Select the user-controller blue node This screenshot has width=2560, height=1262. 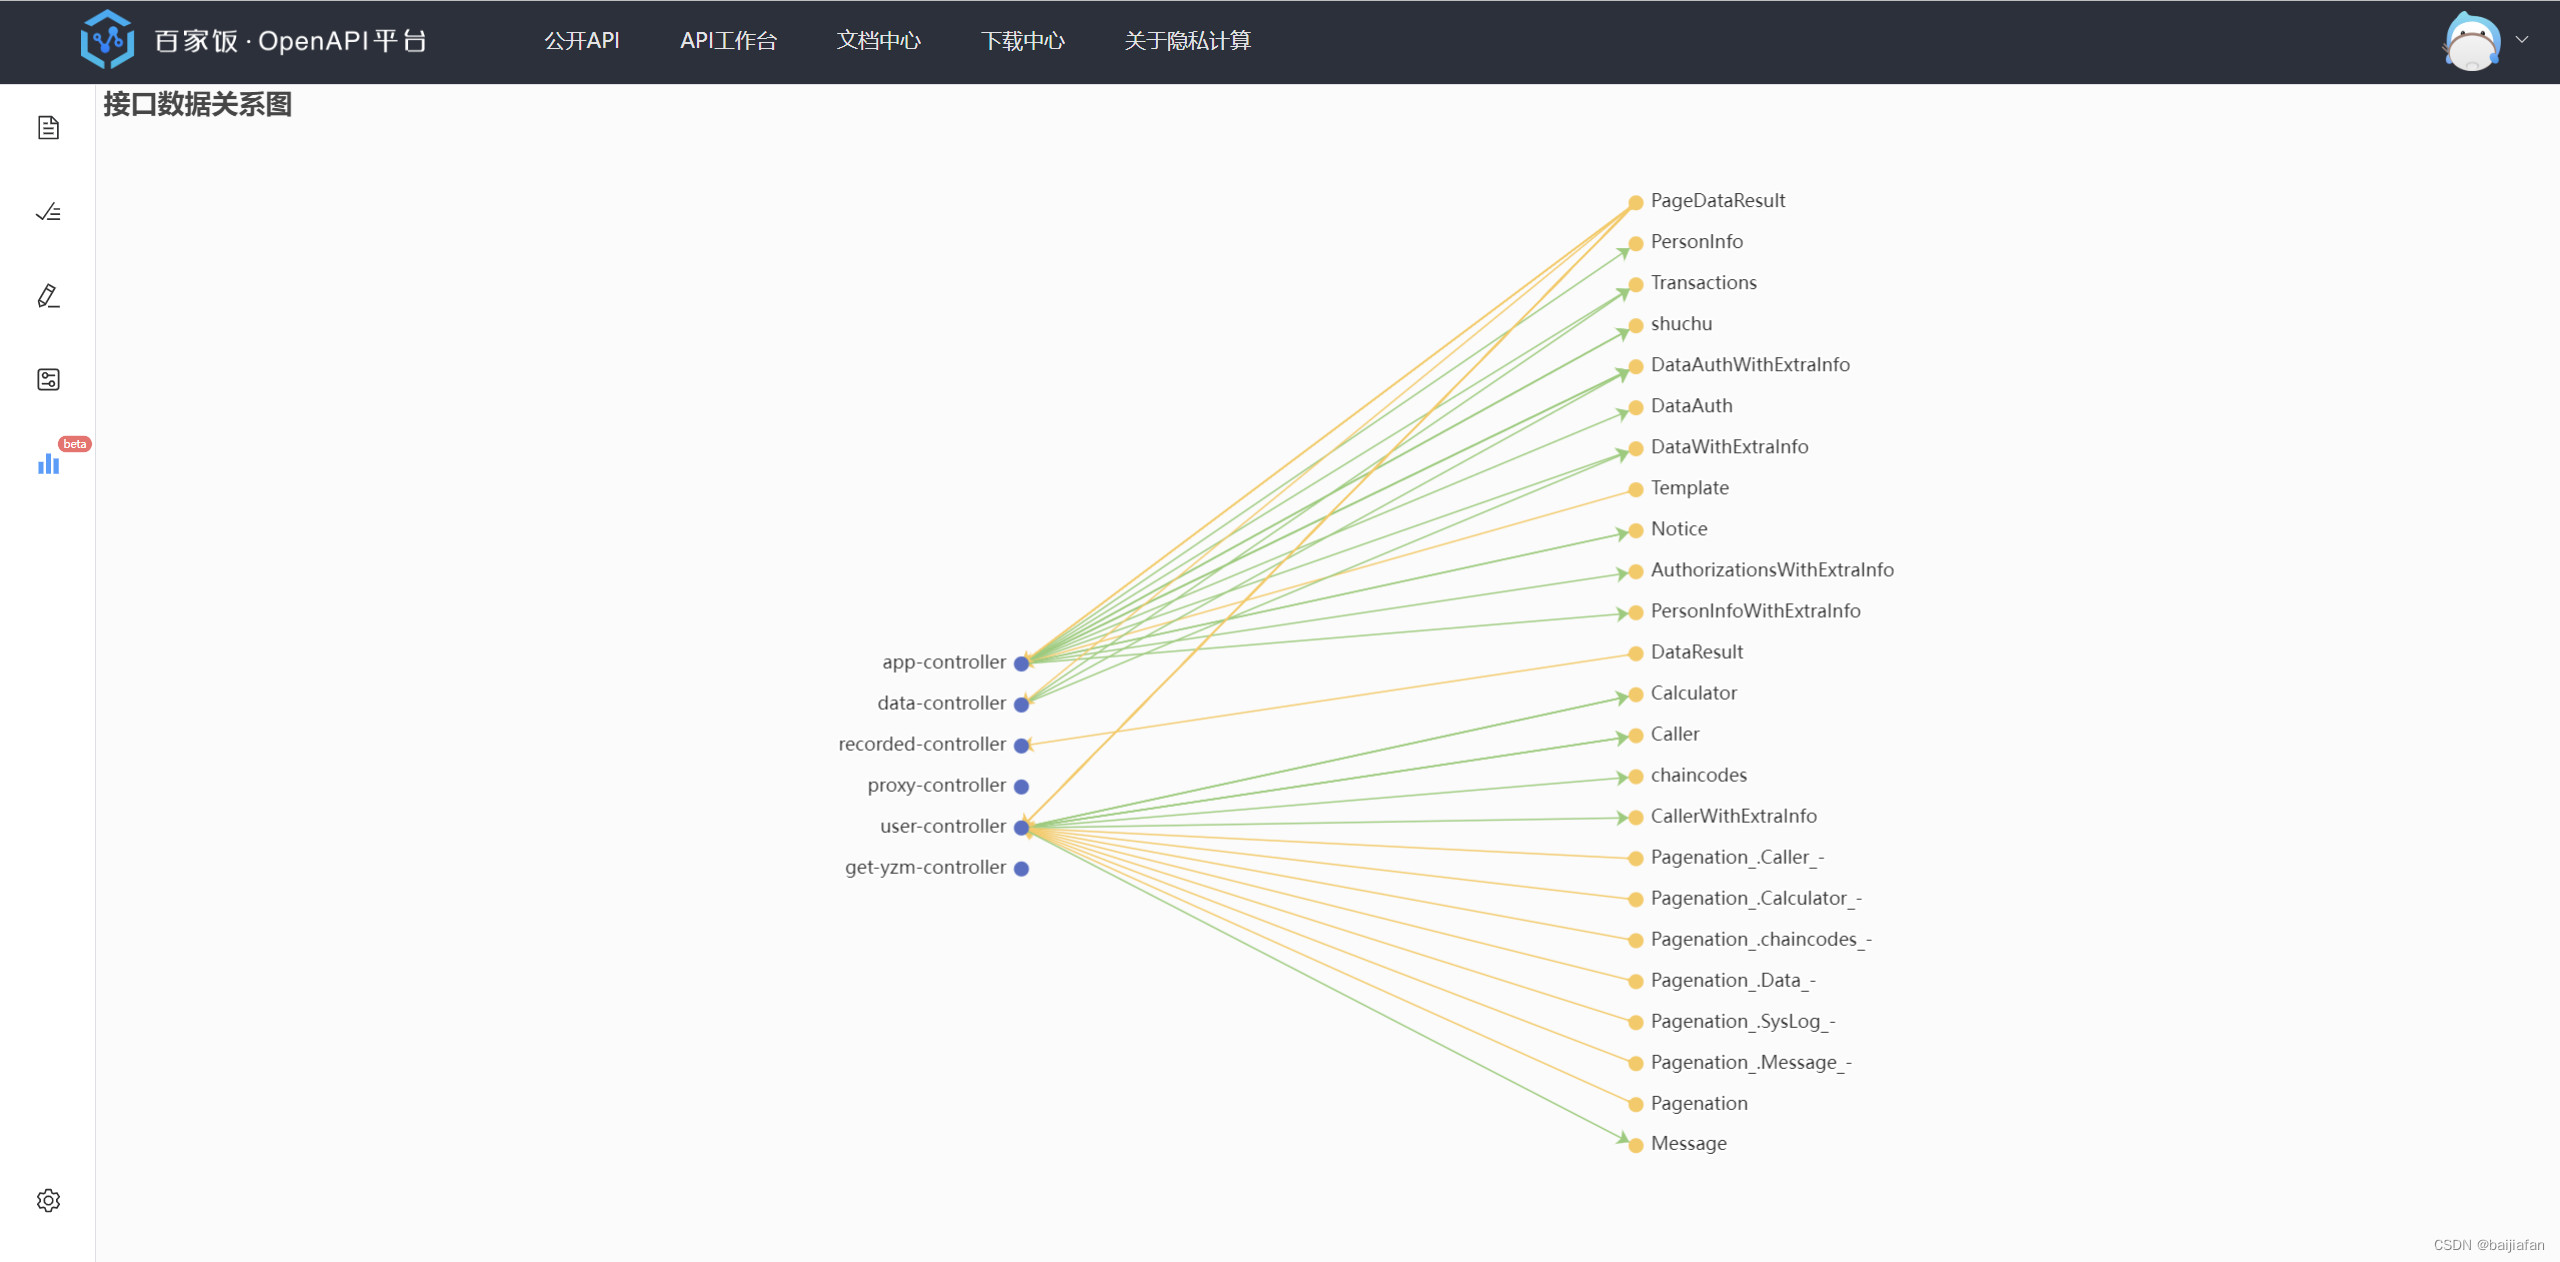point(1021,827)
